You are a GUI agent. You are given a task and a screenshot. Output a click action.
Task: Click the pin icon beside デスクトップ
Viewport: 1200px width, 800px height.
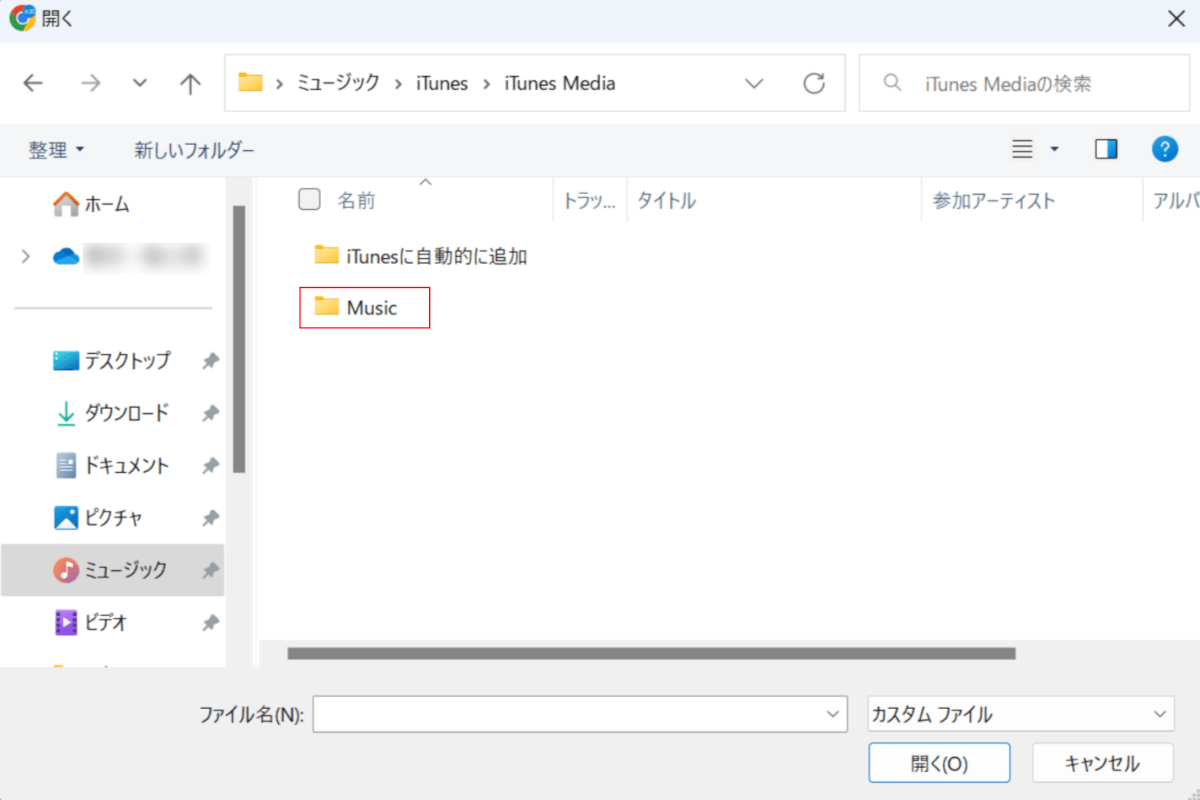point(210,361)
